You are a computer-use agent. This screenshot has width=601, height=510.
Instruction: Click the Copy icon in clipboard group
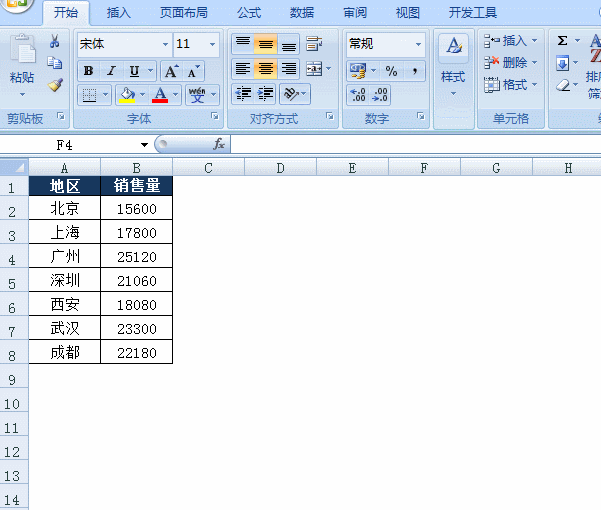[54, 63]
